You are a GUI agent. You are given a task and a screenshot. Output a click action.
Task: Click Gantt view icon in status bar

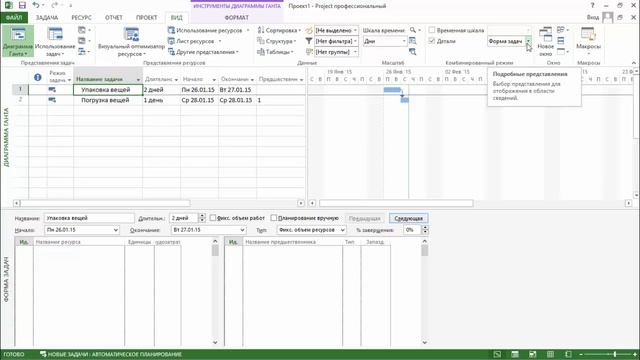coord(497,354)
